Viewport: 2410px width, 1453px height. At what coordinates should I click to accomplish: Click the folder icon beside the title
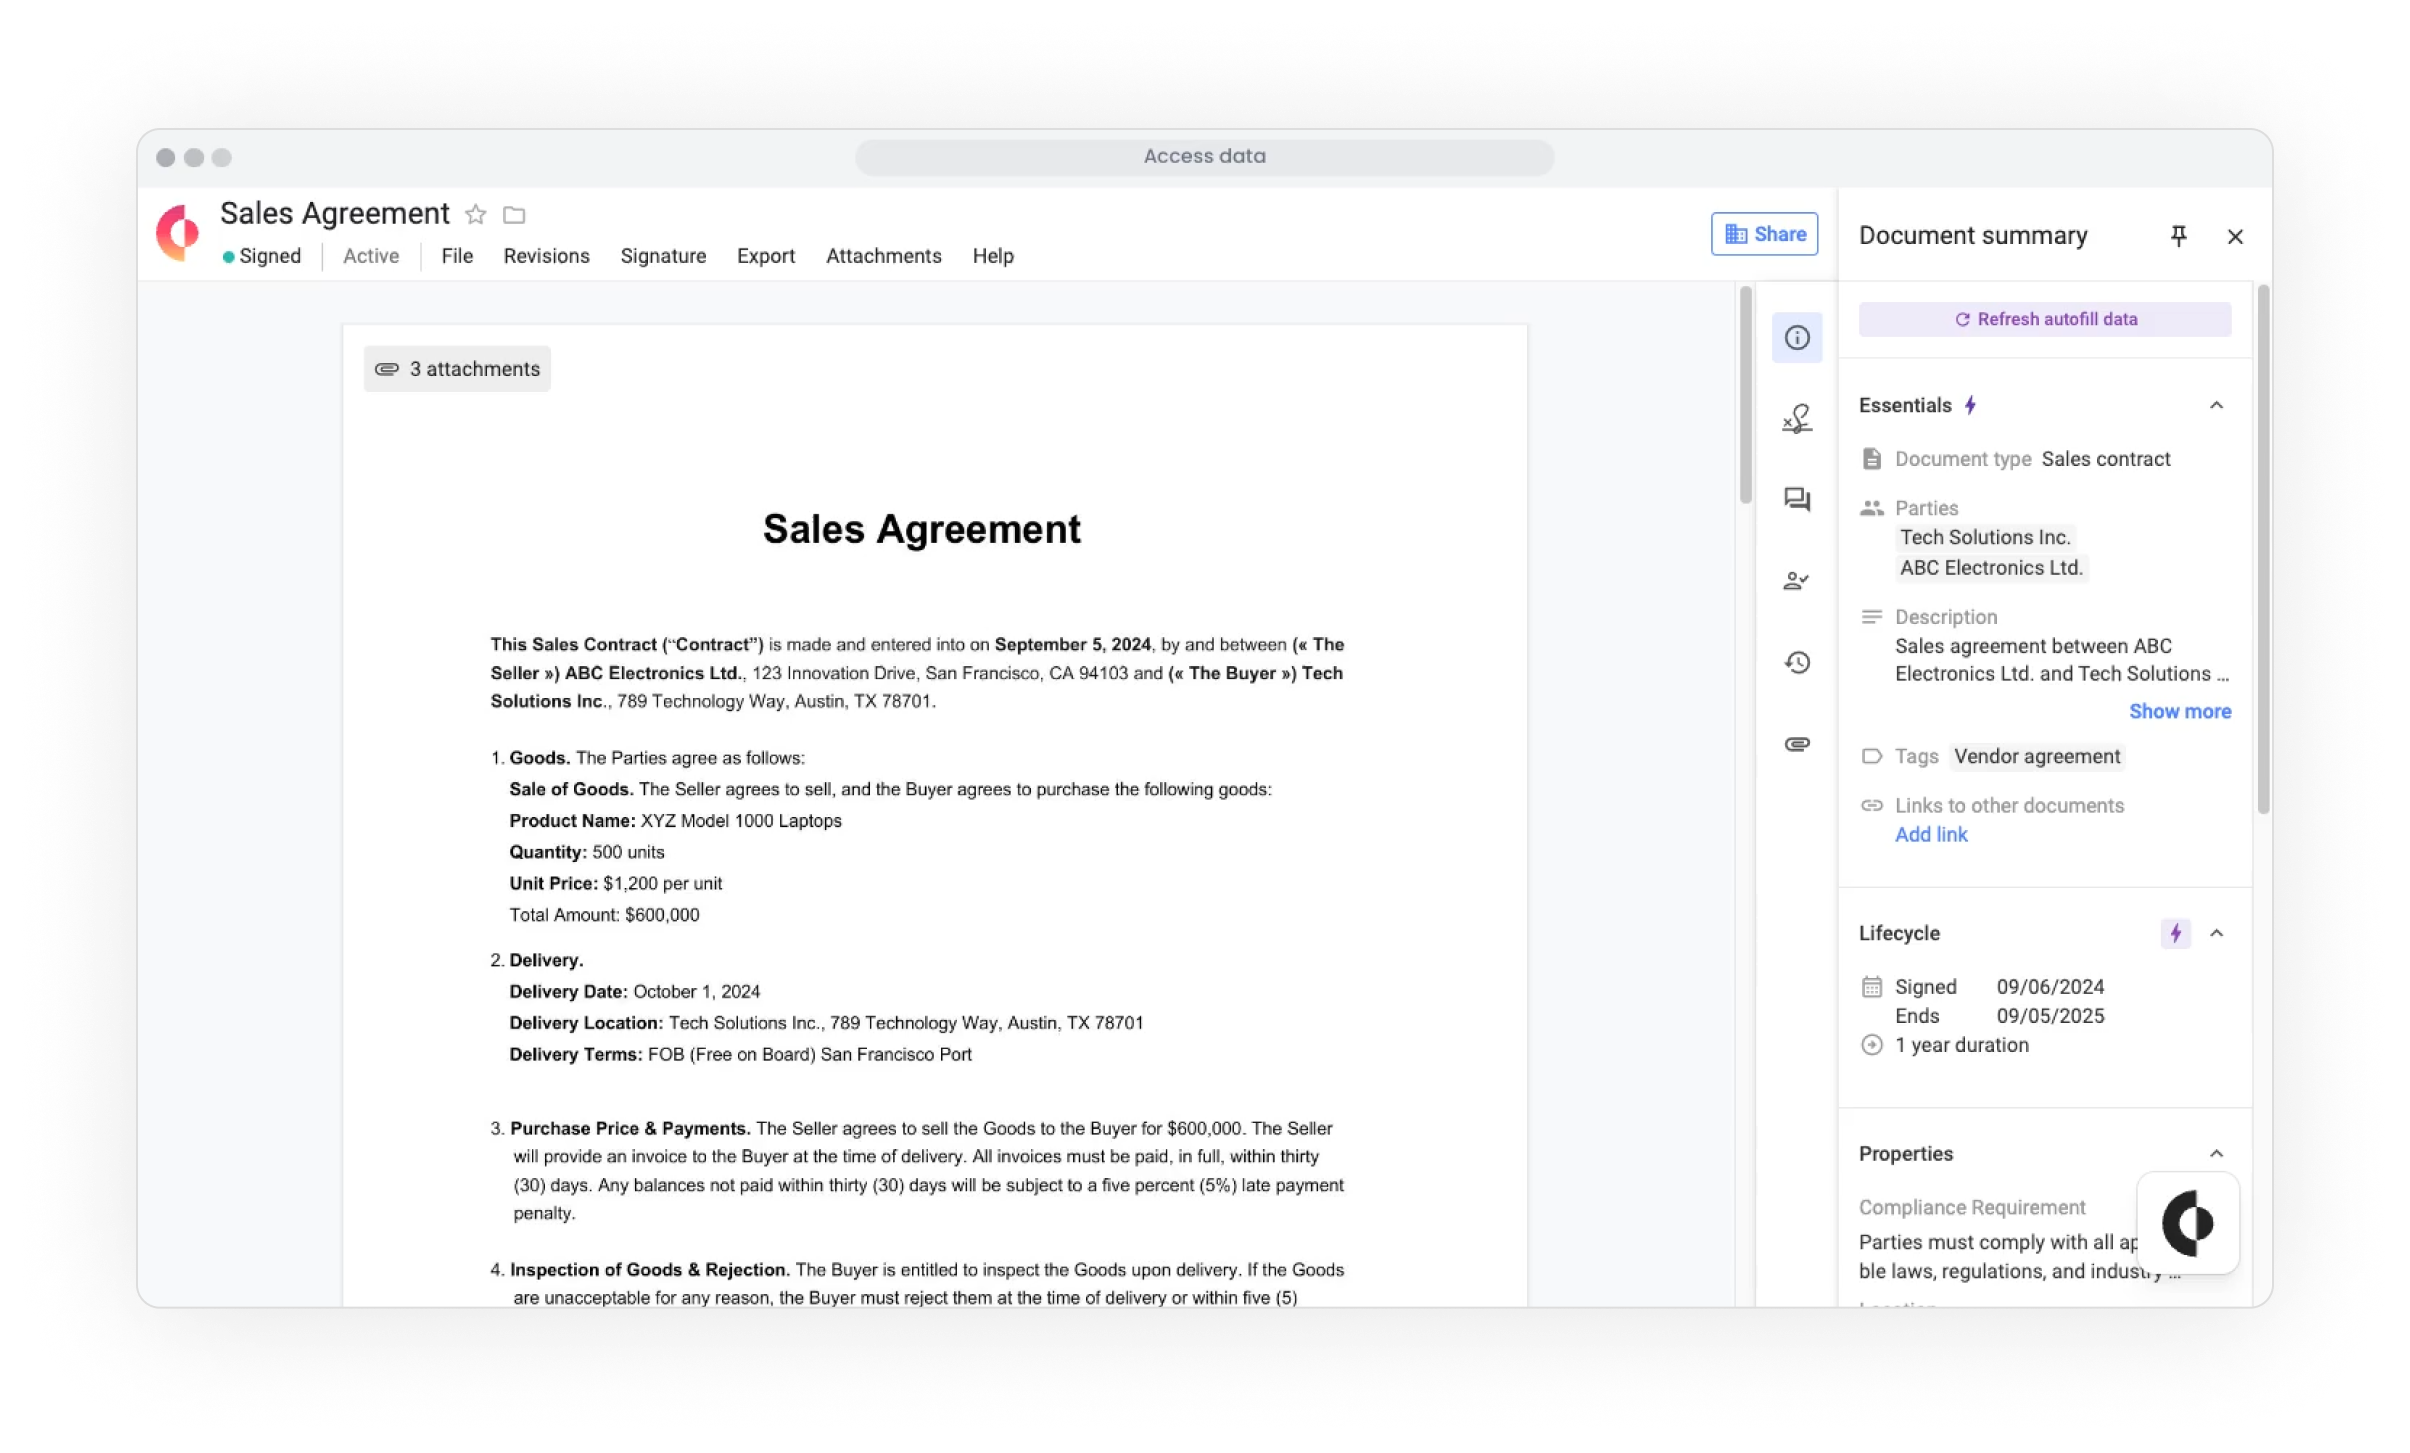514,215
